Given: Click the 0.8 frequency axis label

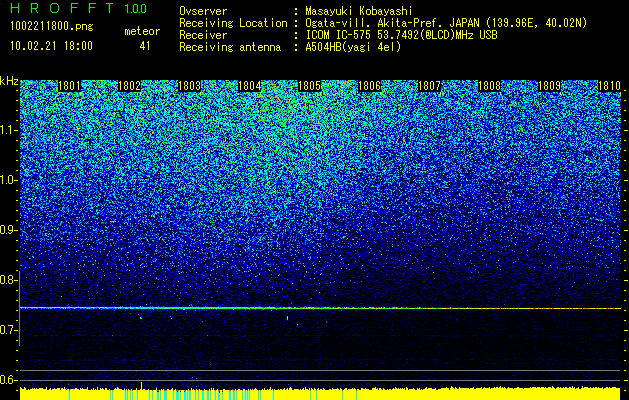Looking at the screenshot, I should point(9,280).
